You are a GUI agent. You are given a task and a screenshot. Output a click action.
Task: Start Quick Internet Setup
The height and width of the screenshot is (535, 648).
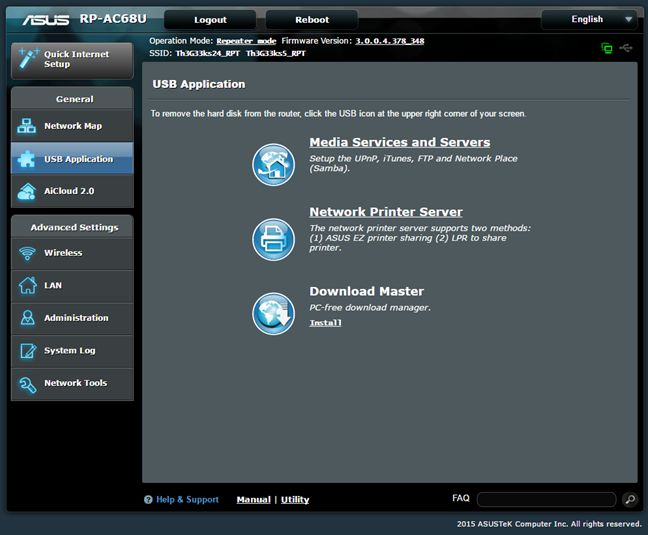point(72,60)
